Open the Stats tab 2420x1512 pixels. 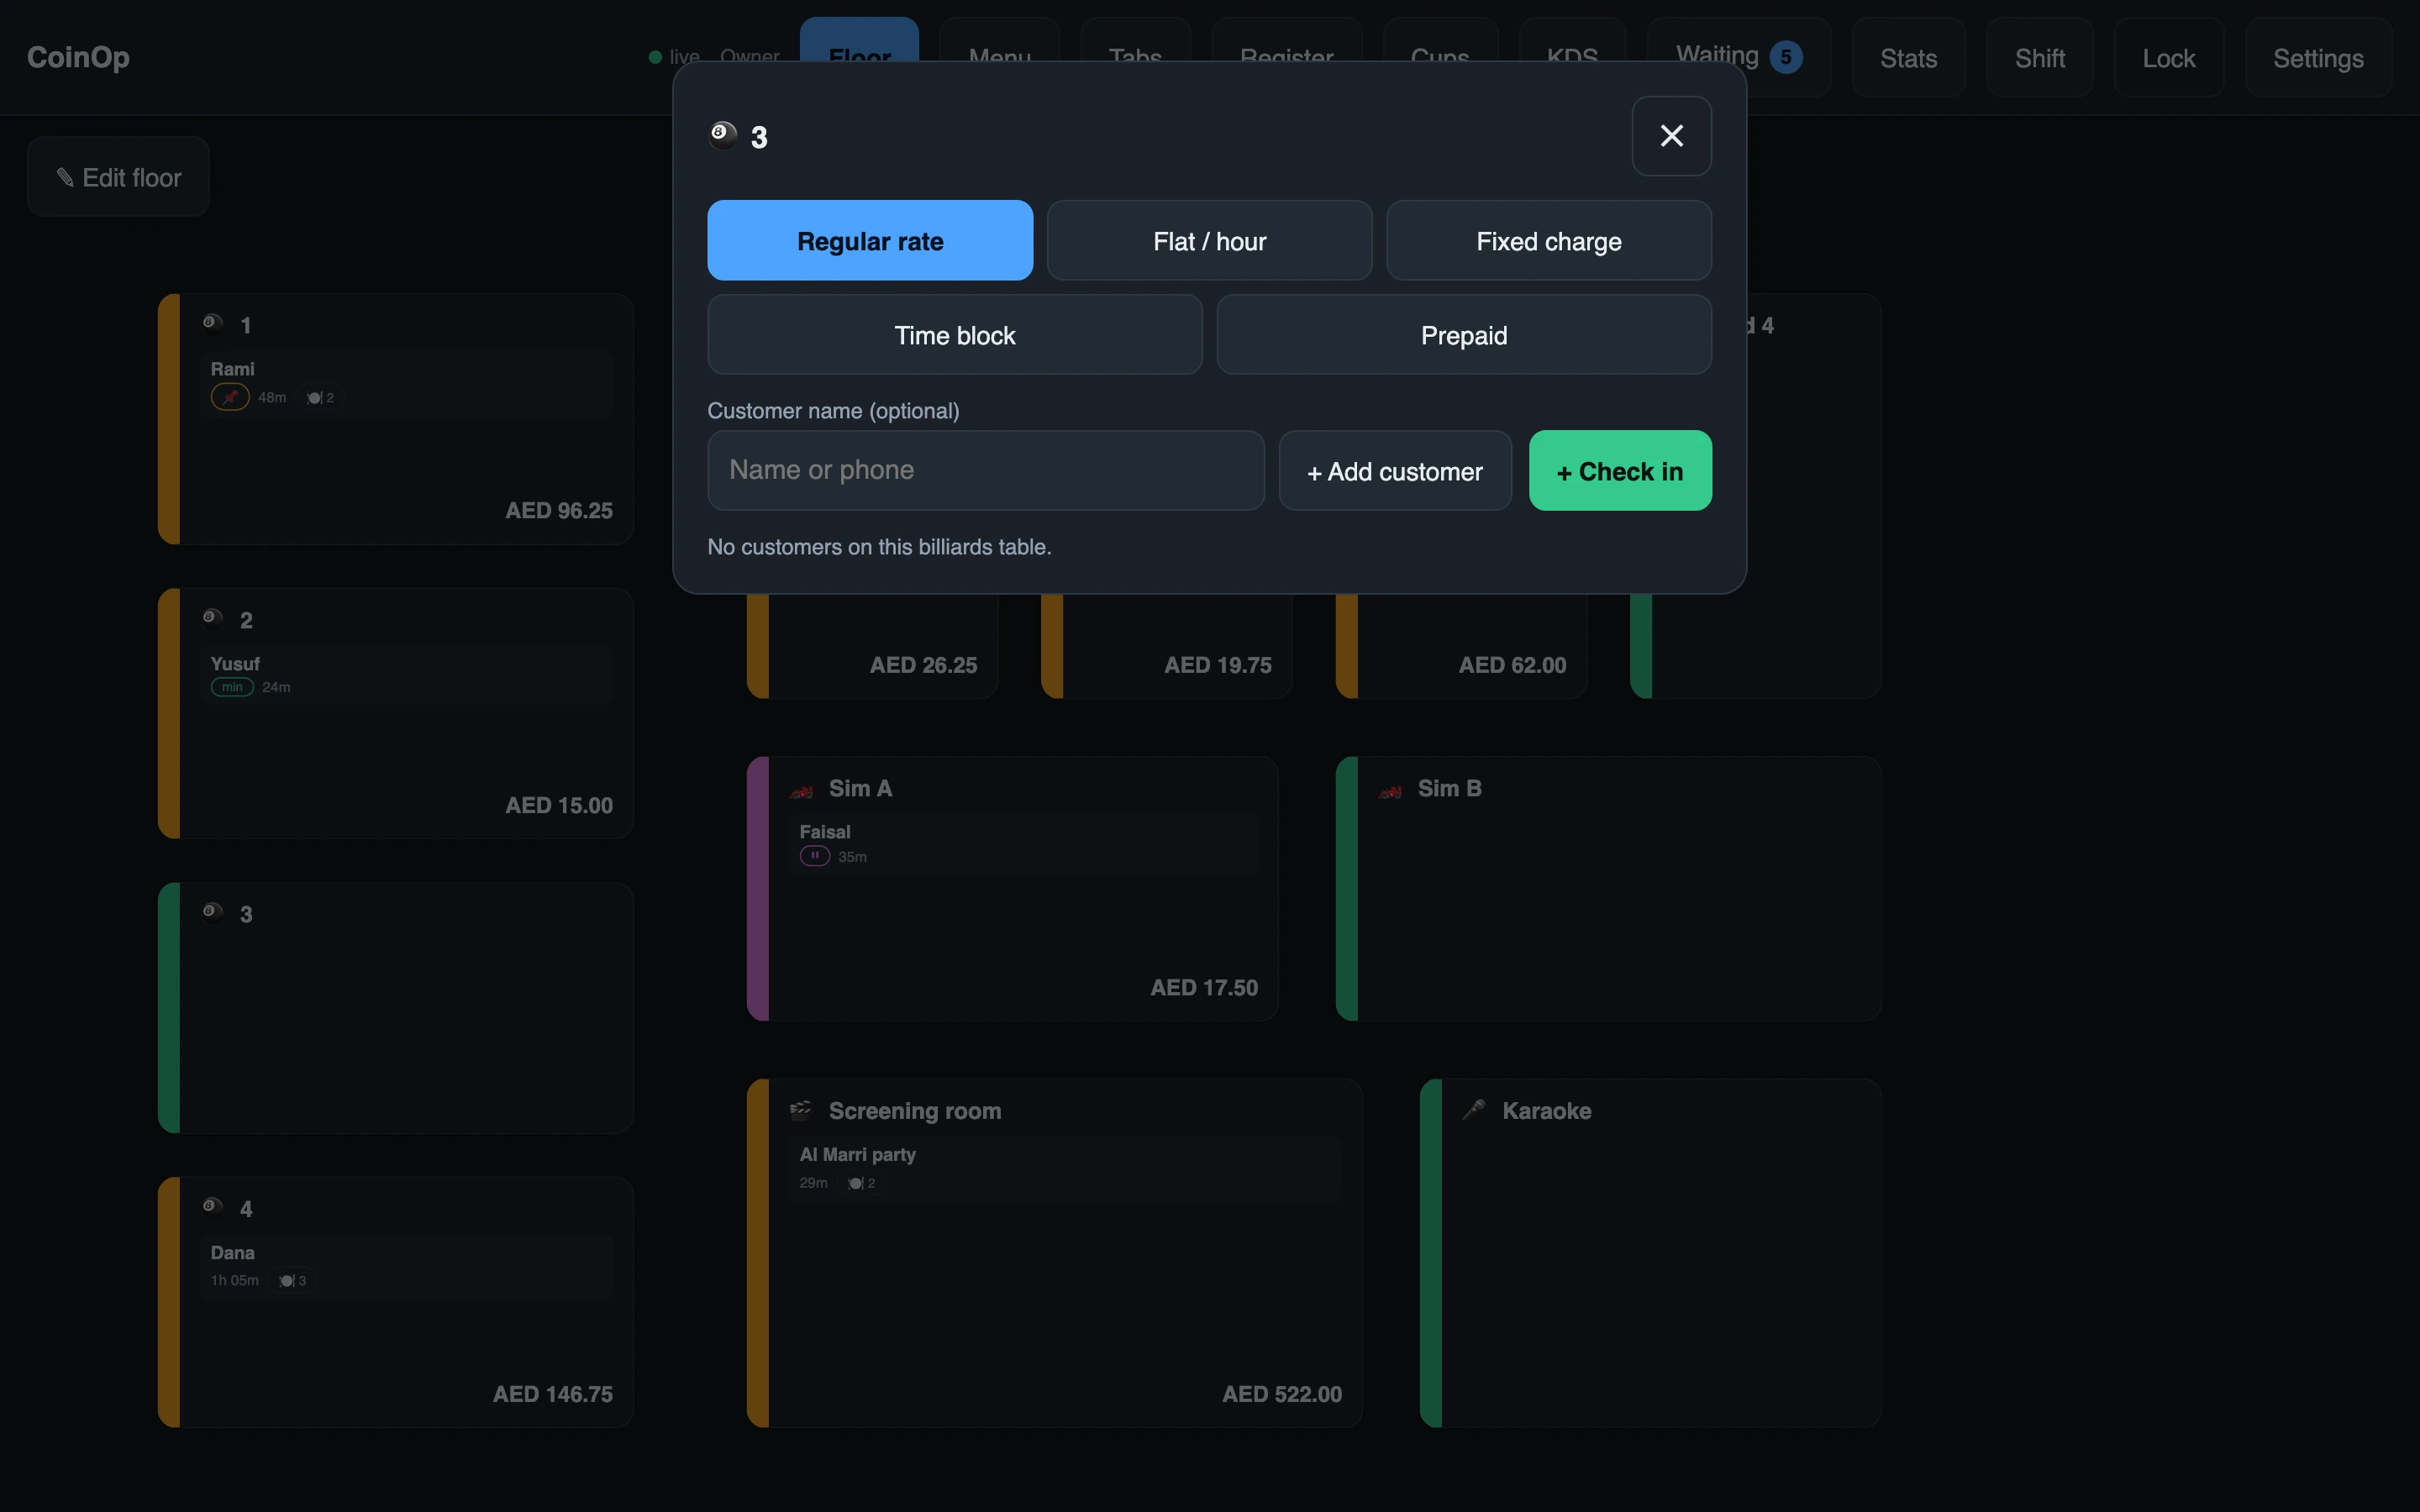click(1908, 57)
